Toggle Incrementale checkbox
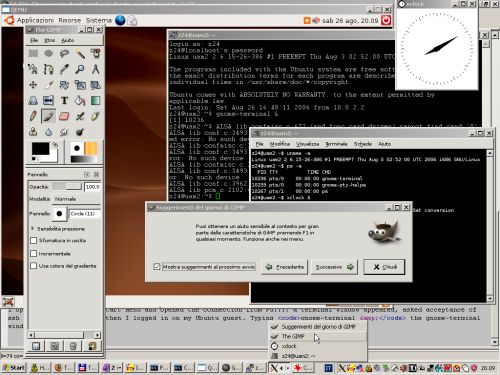The height and width of the screenshot is (375, 500). pyautogui.click(x=33, y=254)
